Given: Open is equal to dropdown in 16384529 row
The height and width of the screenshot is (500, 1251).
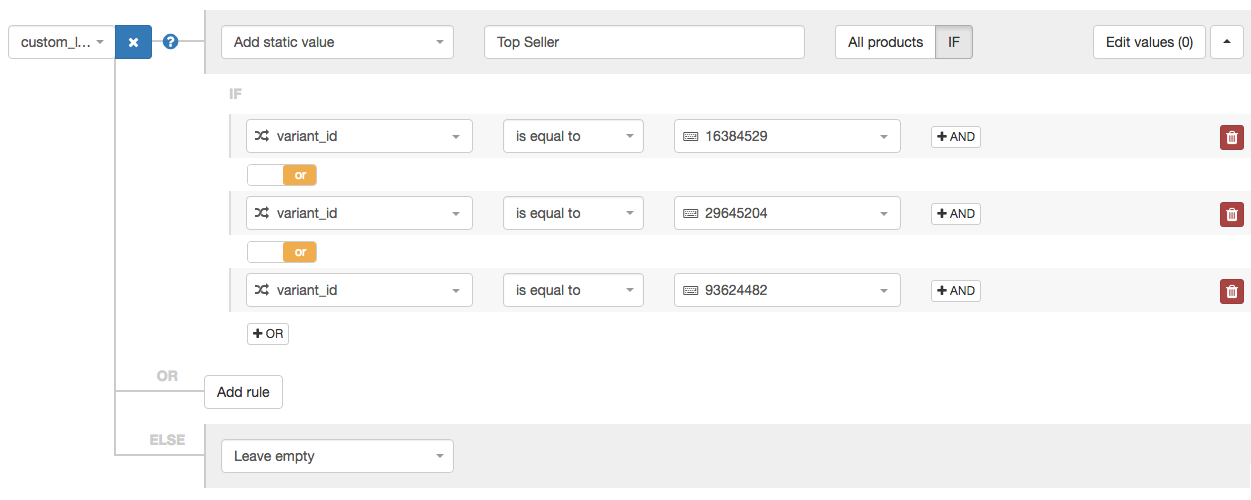Looking at the screenshot, I should 573,136.
